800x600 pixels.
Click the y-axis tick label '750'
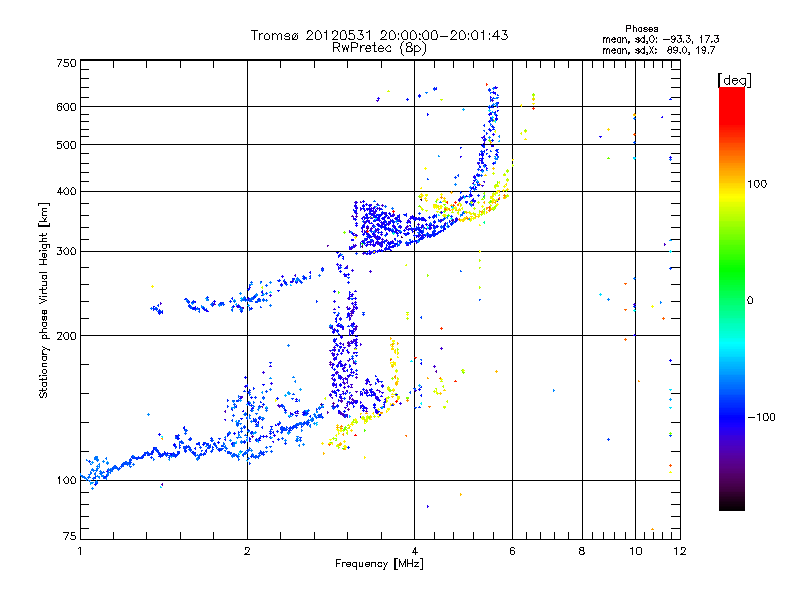(66, 63)
